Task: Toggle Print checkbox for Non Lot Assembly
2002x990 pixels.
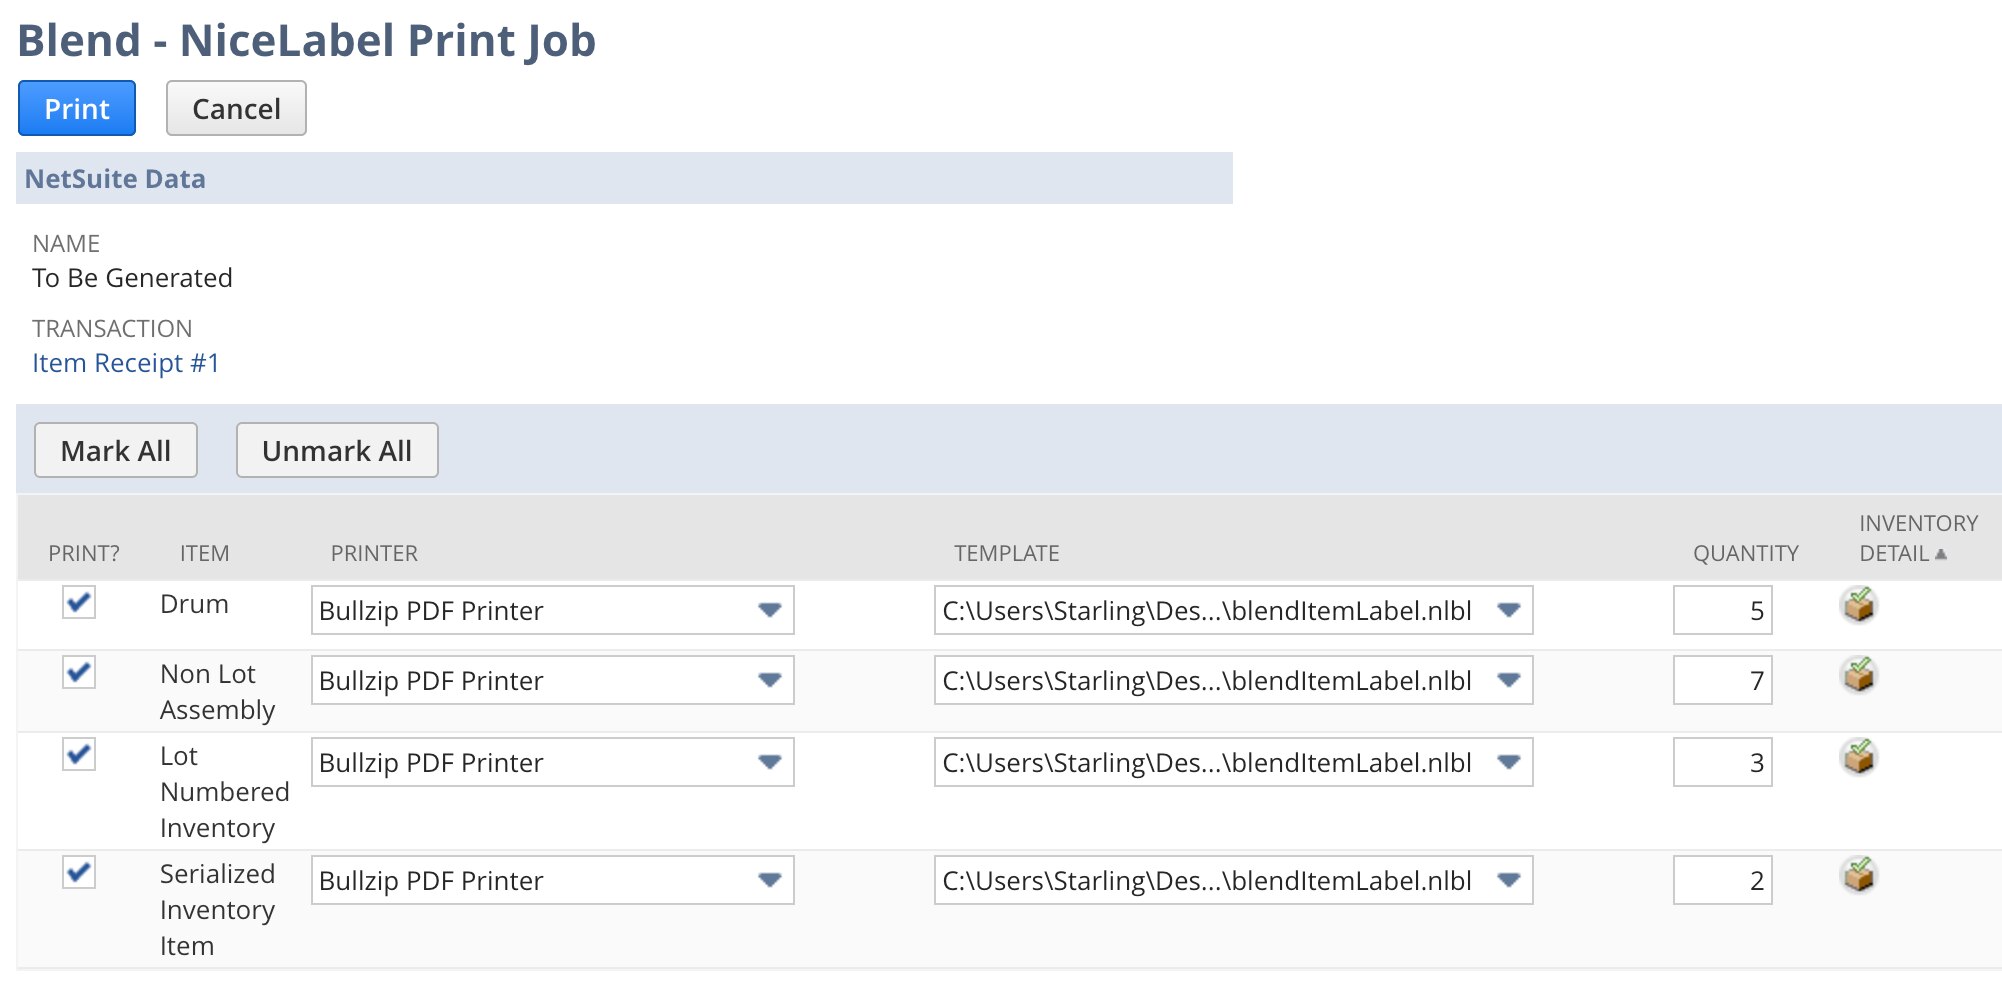Action: 79,673
